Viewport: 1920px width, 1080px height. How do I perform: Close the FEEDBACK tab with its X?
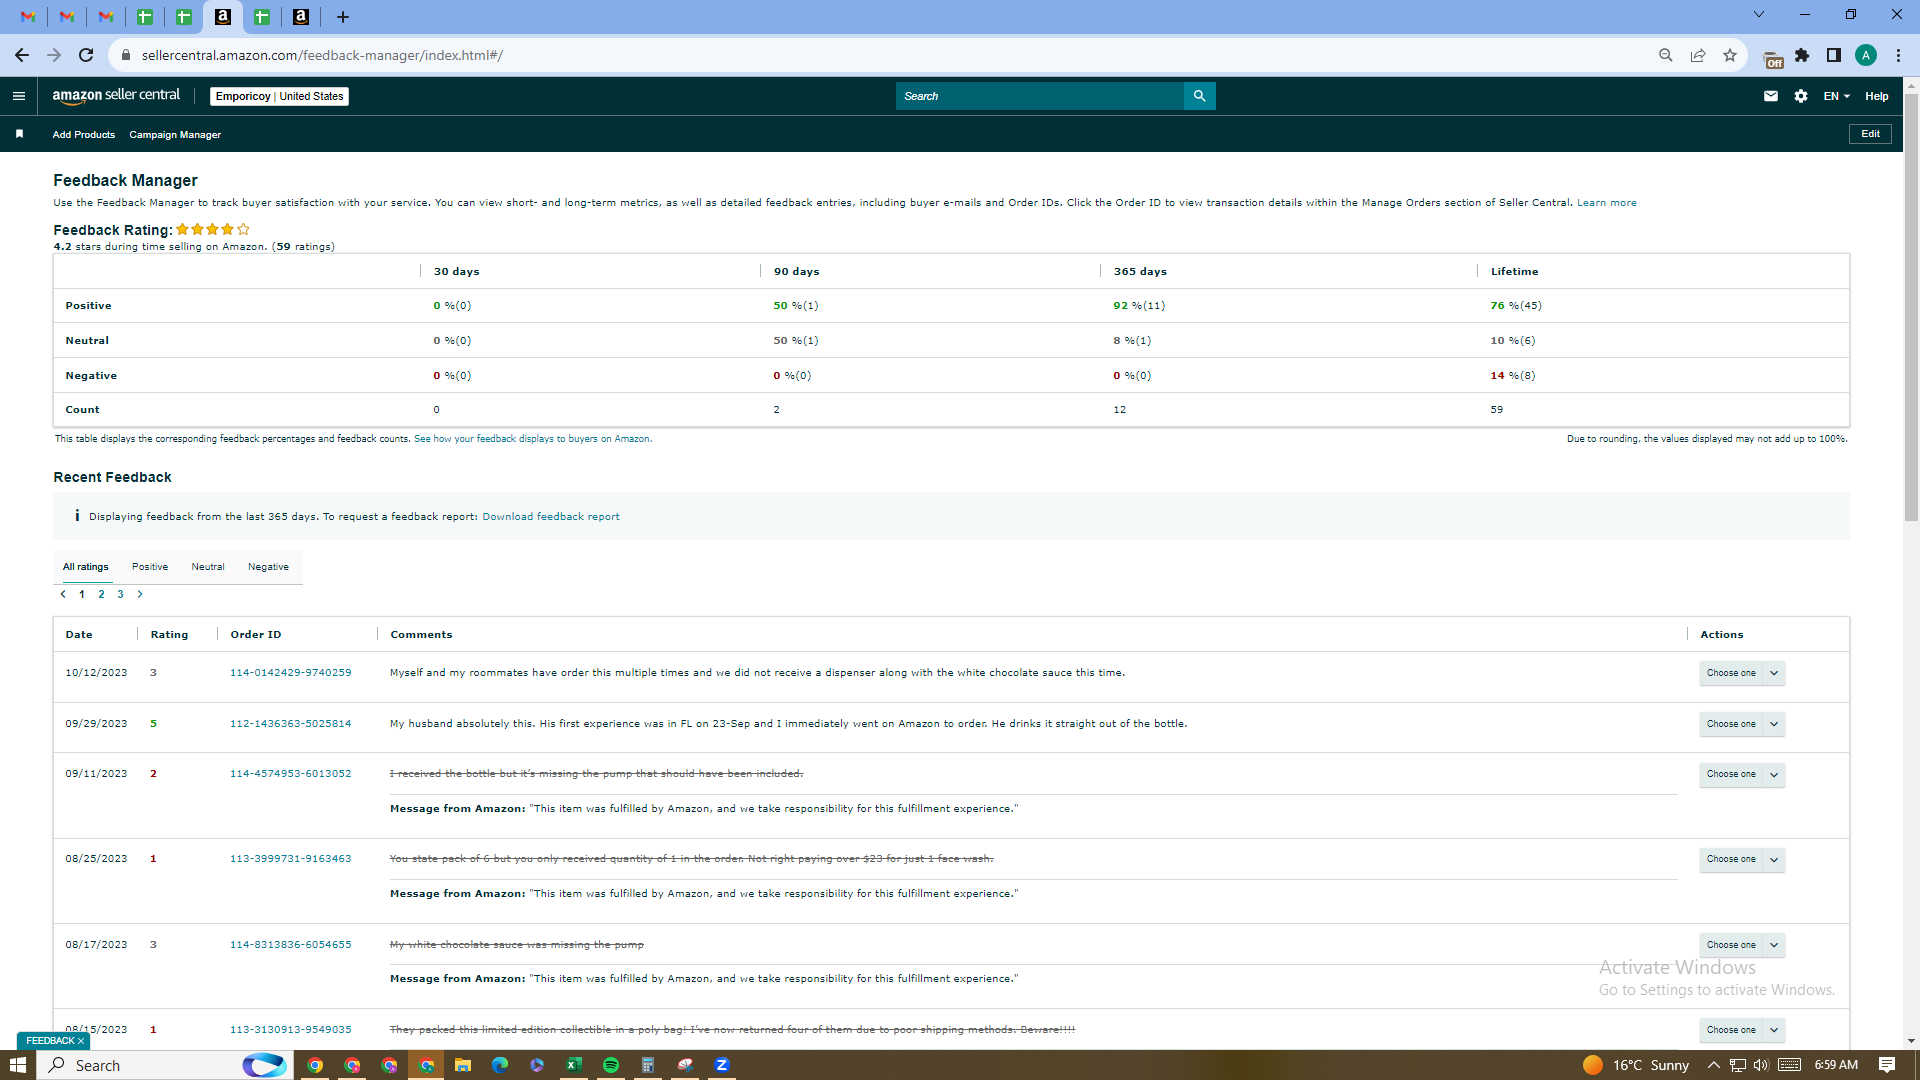(x=81, y=1041)
